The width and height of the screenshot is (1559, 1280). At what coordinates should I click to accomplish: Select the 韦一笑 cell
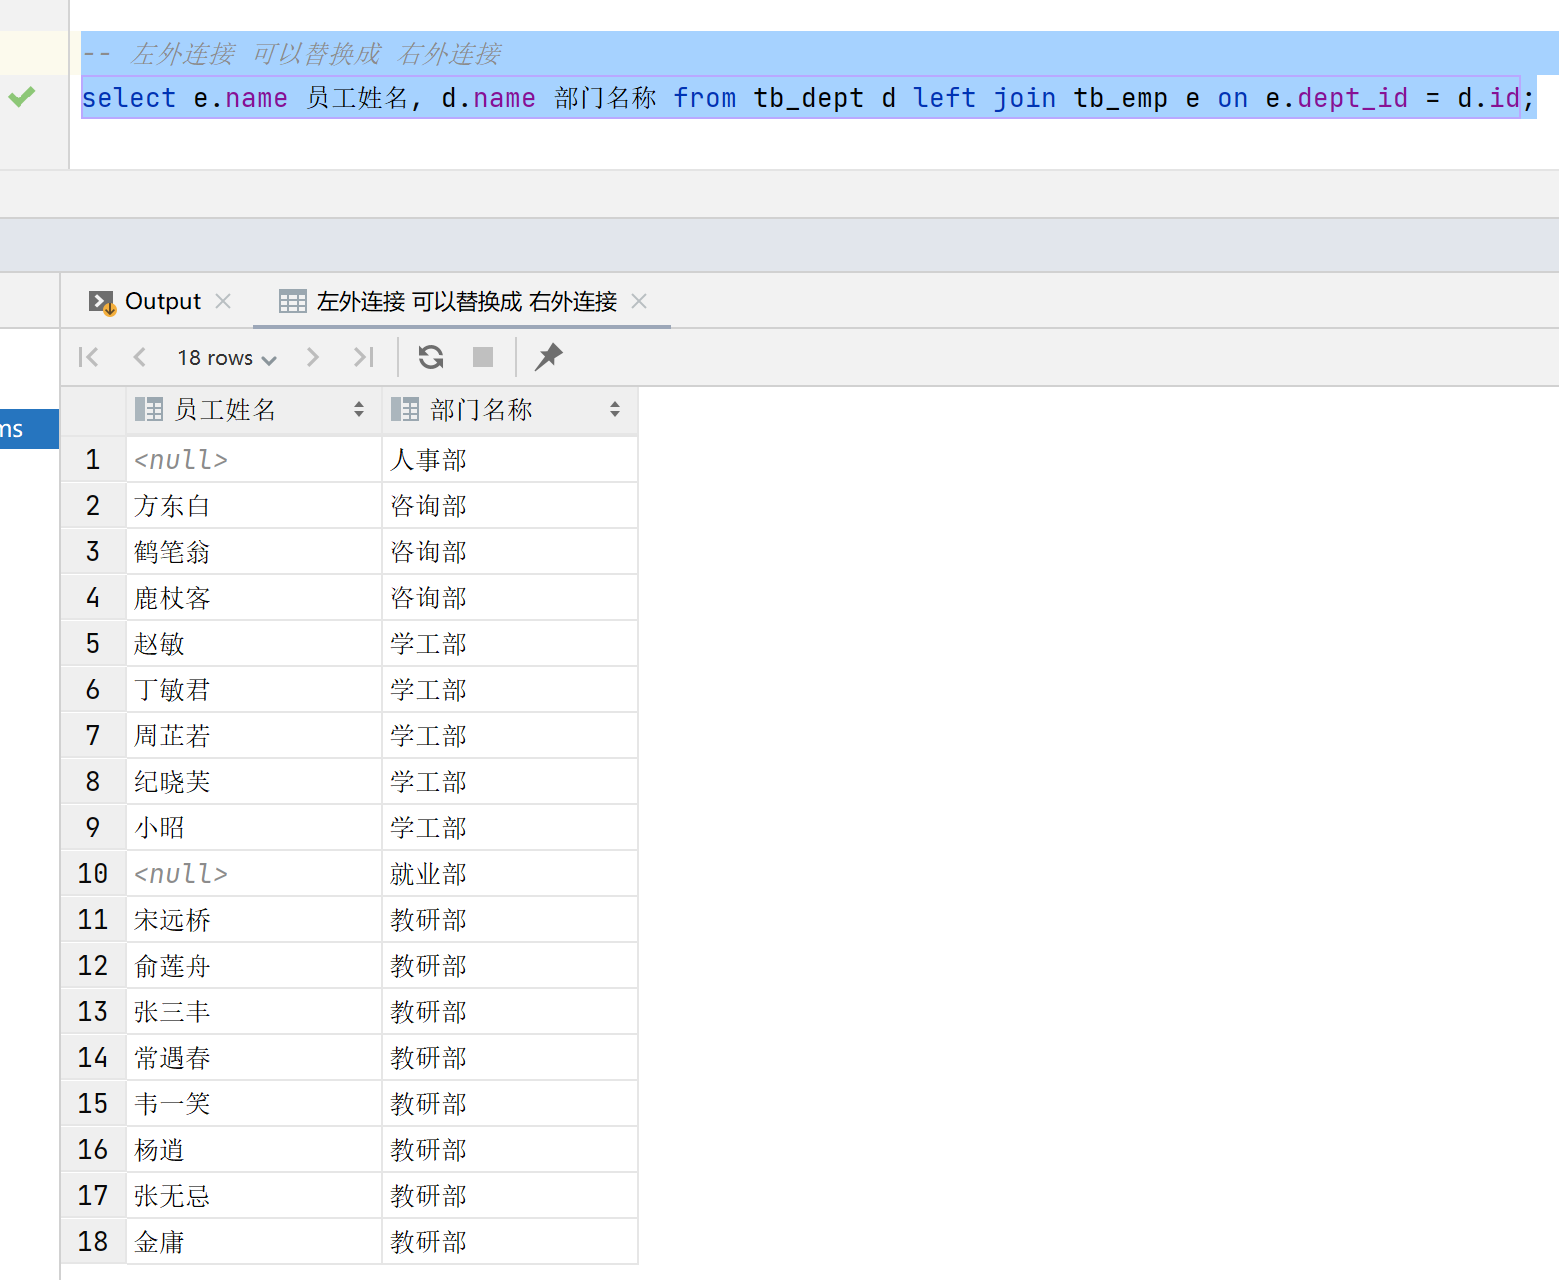[254, 1104]
